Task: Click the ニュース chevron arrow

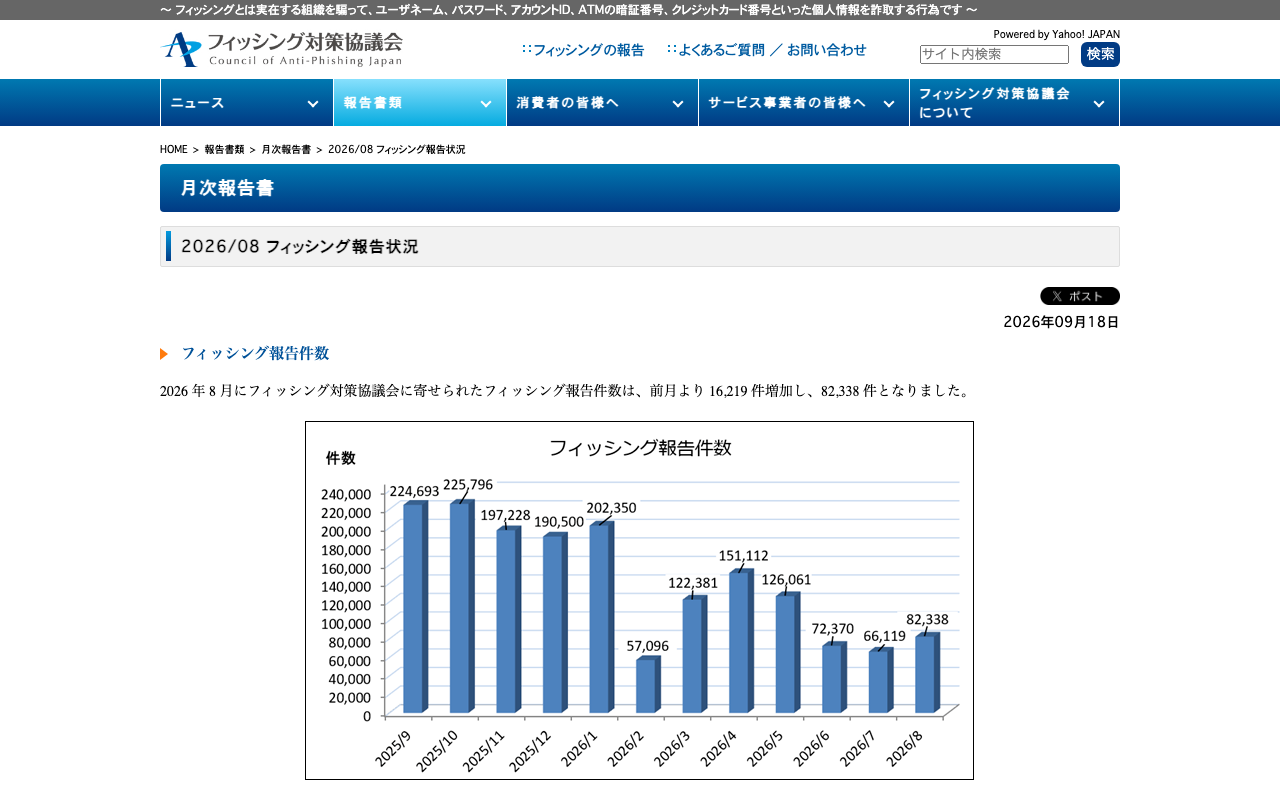Action: 313,104
